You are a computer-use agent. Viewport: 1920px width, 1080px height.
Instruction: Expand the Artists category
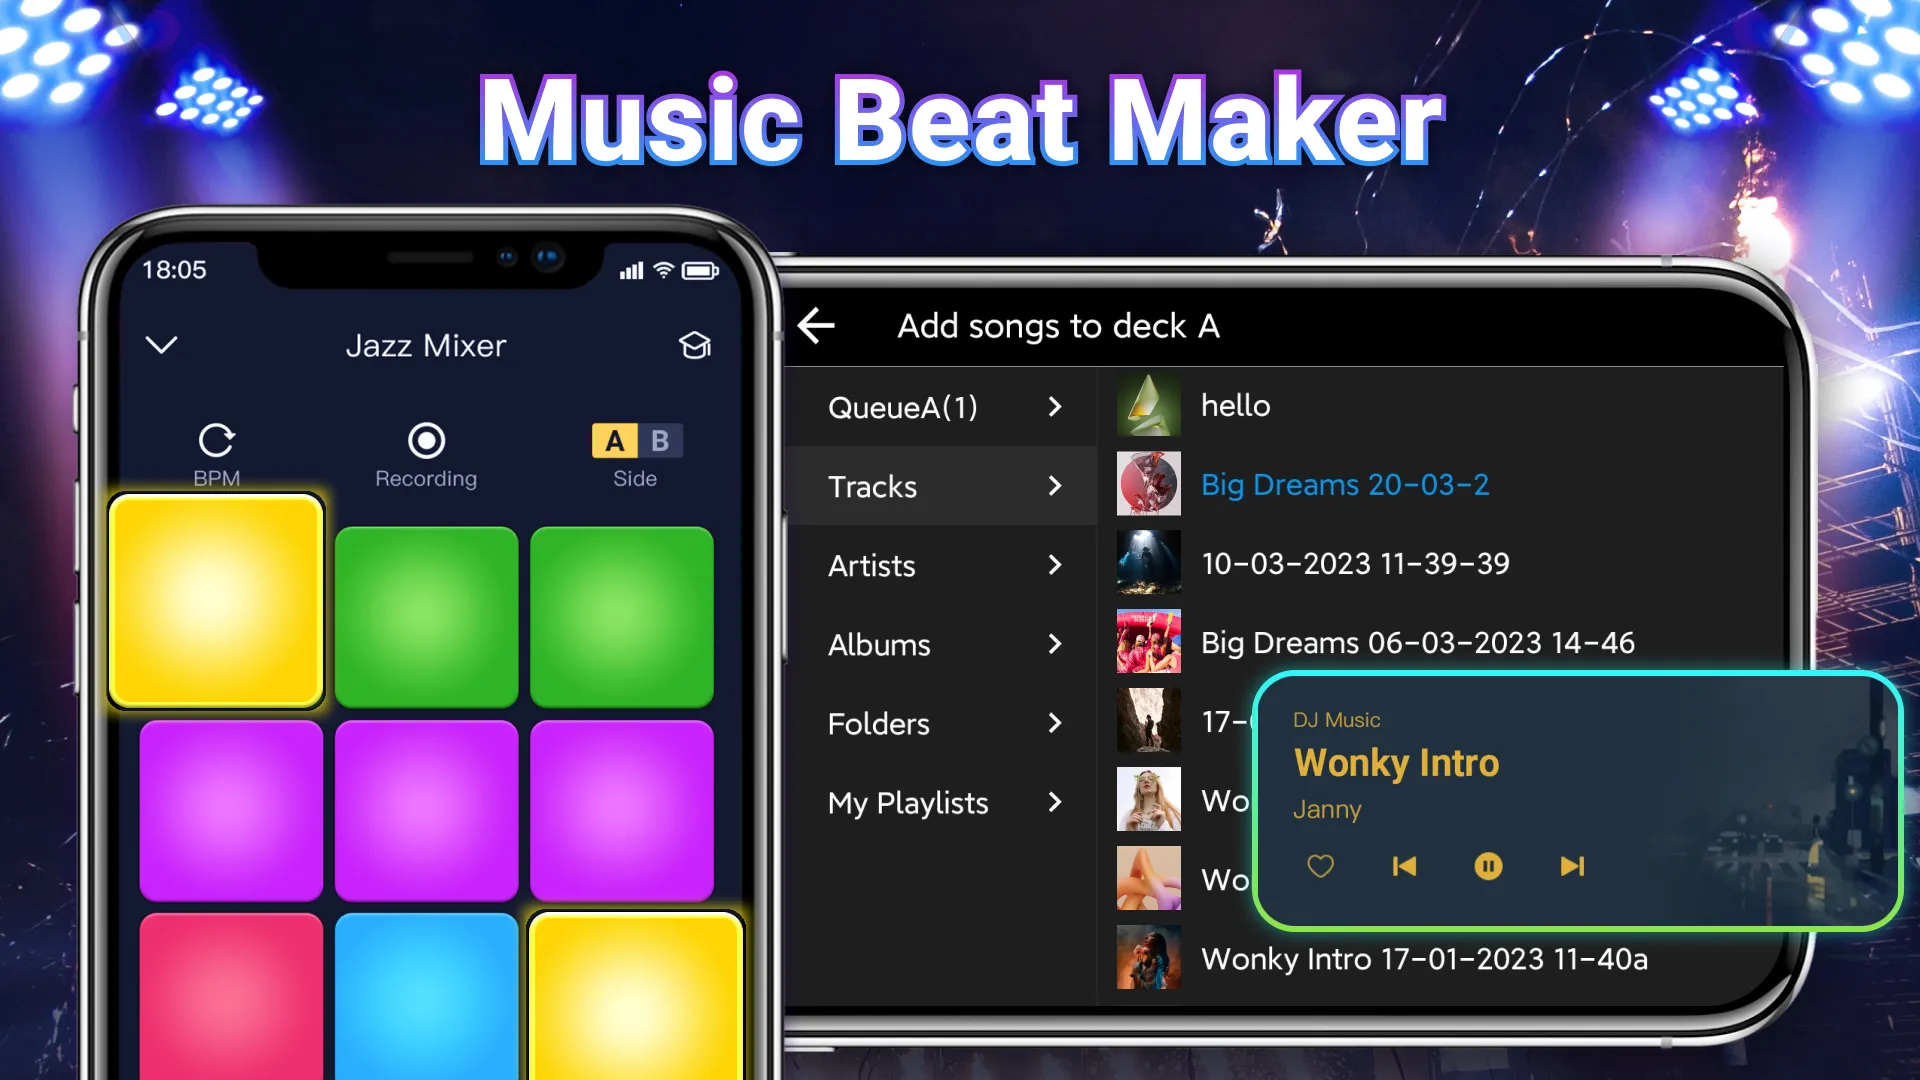pos(940,563)
